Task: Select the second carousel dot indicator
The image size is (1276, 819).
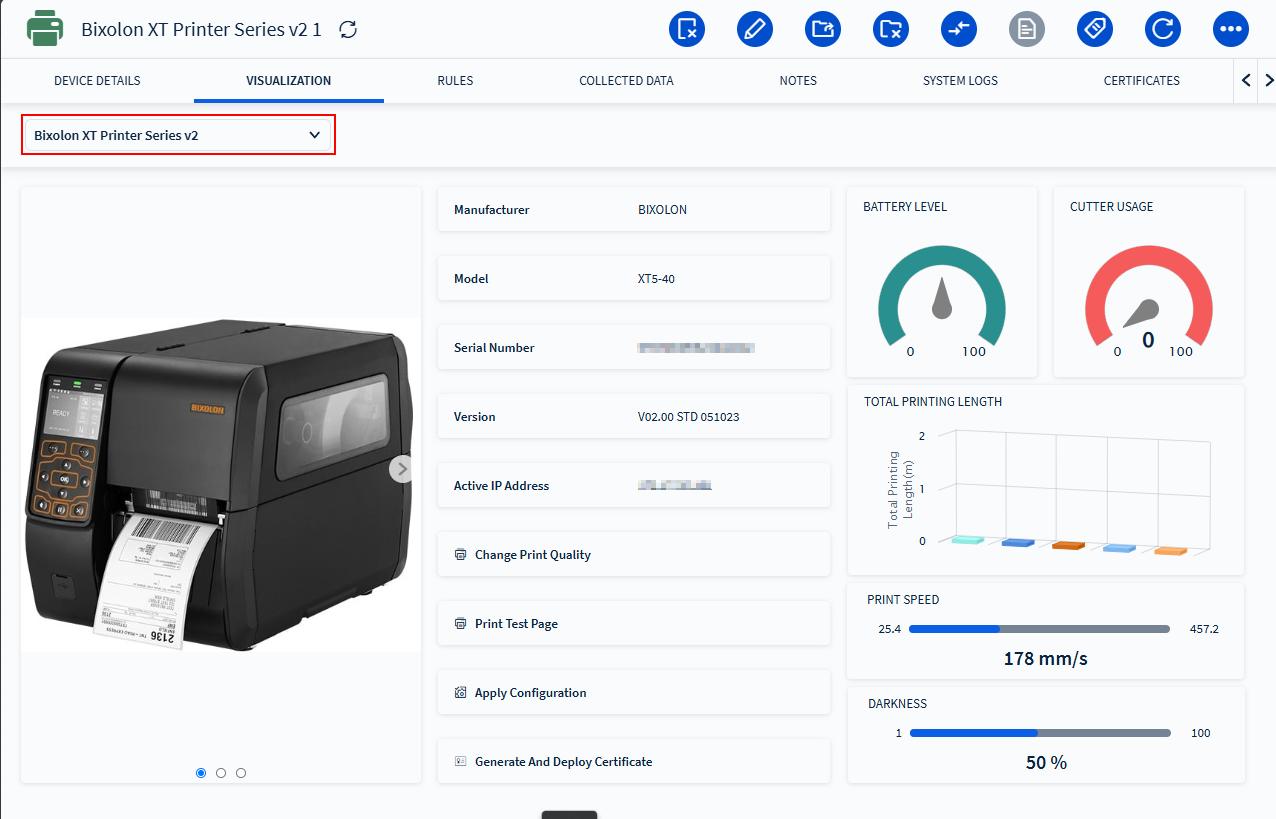Action: click(221, 773)
